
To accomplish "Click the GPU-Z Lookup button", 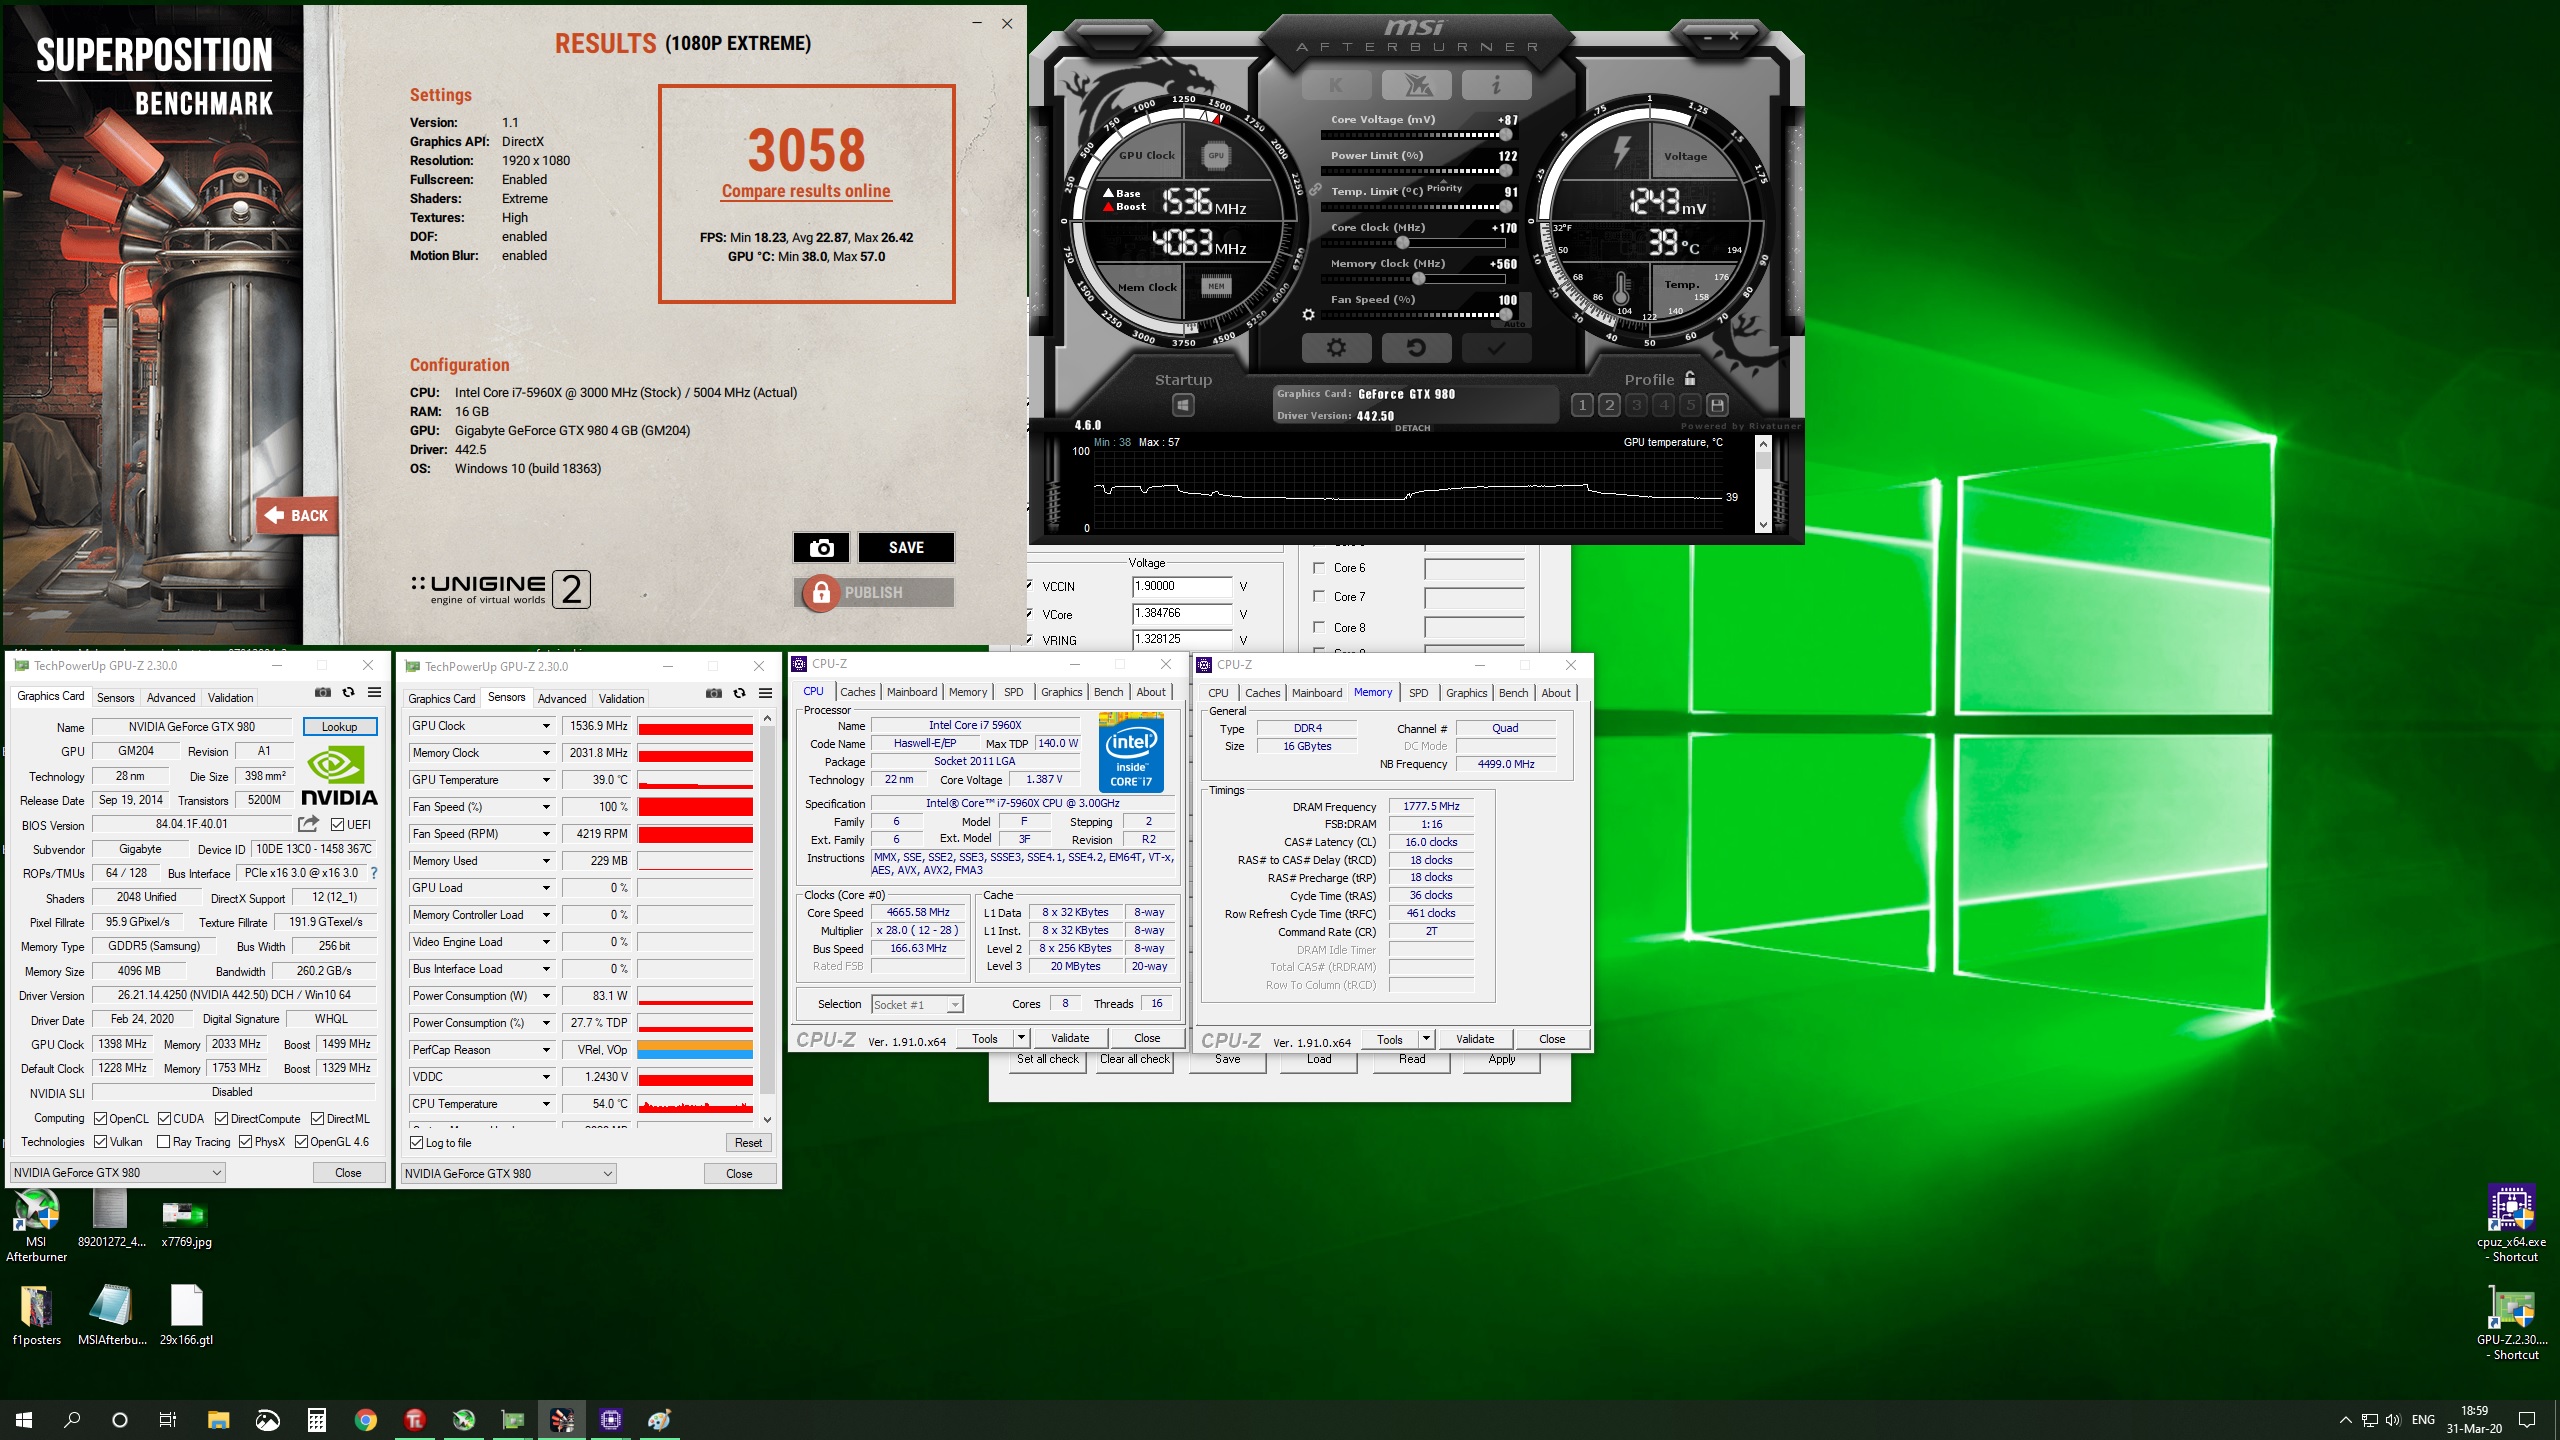I will [x=339, y=727].
